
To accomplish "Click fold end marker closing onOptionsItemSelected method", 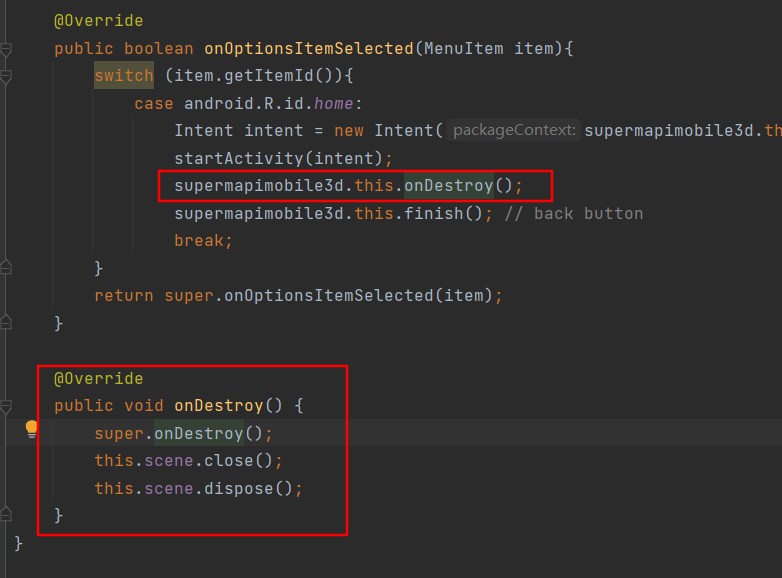I will point(6,323).
